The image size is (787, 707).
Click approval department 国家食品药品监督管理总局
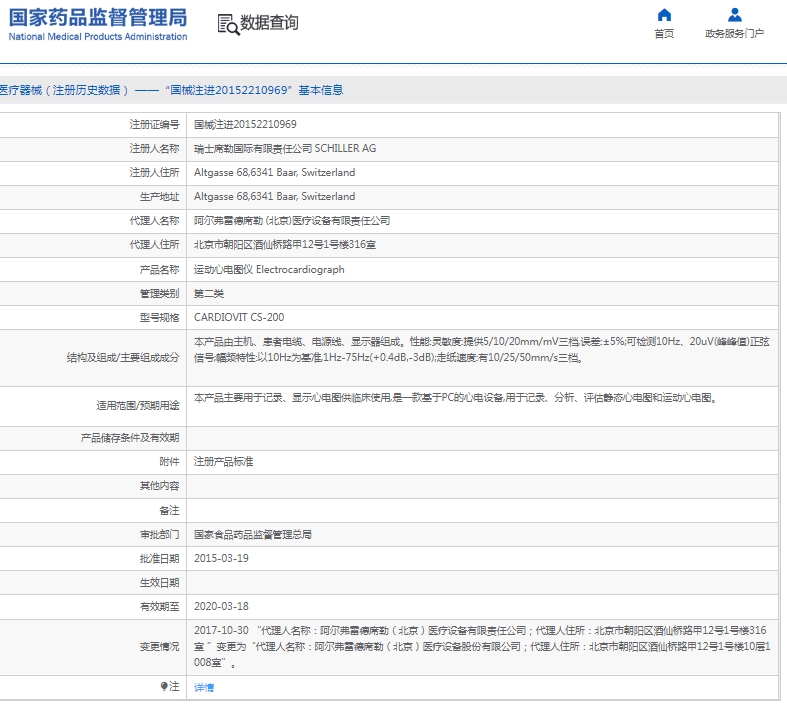[x=252, y=534]
